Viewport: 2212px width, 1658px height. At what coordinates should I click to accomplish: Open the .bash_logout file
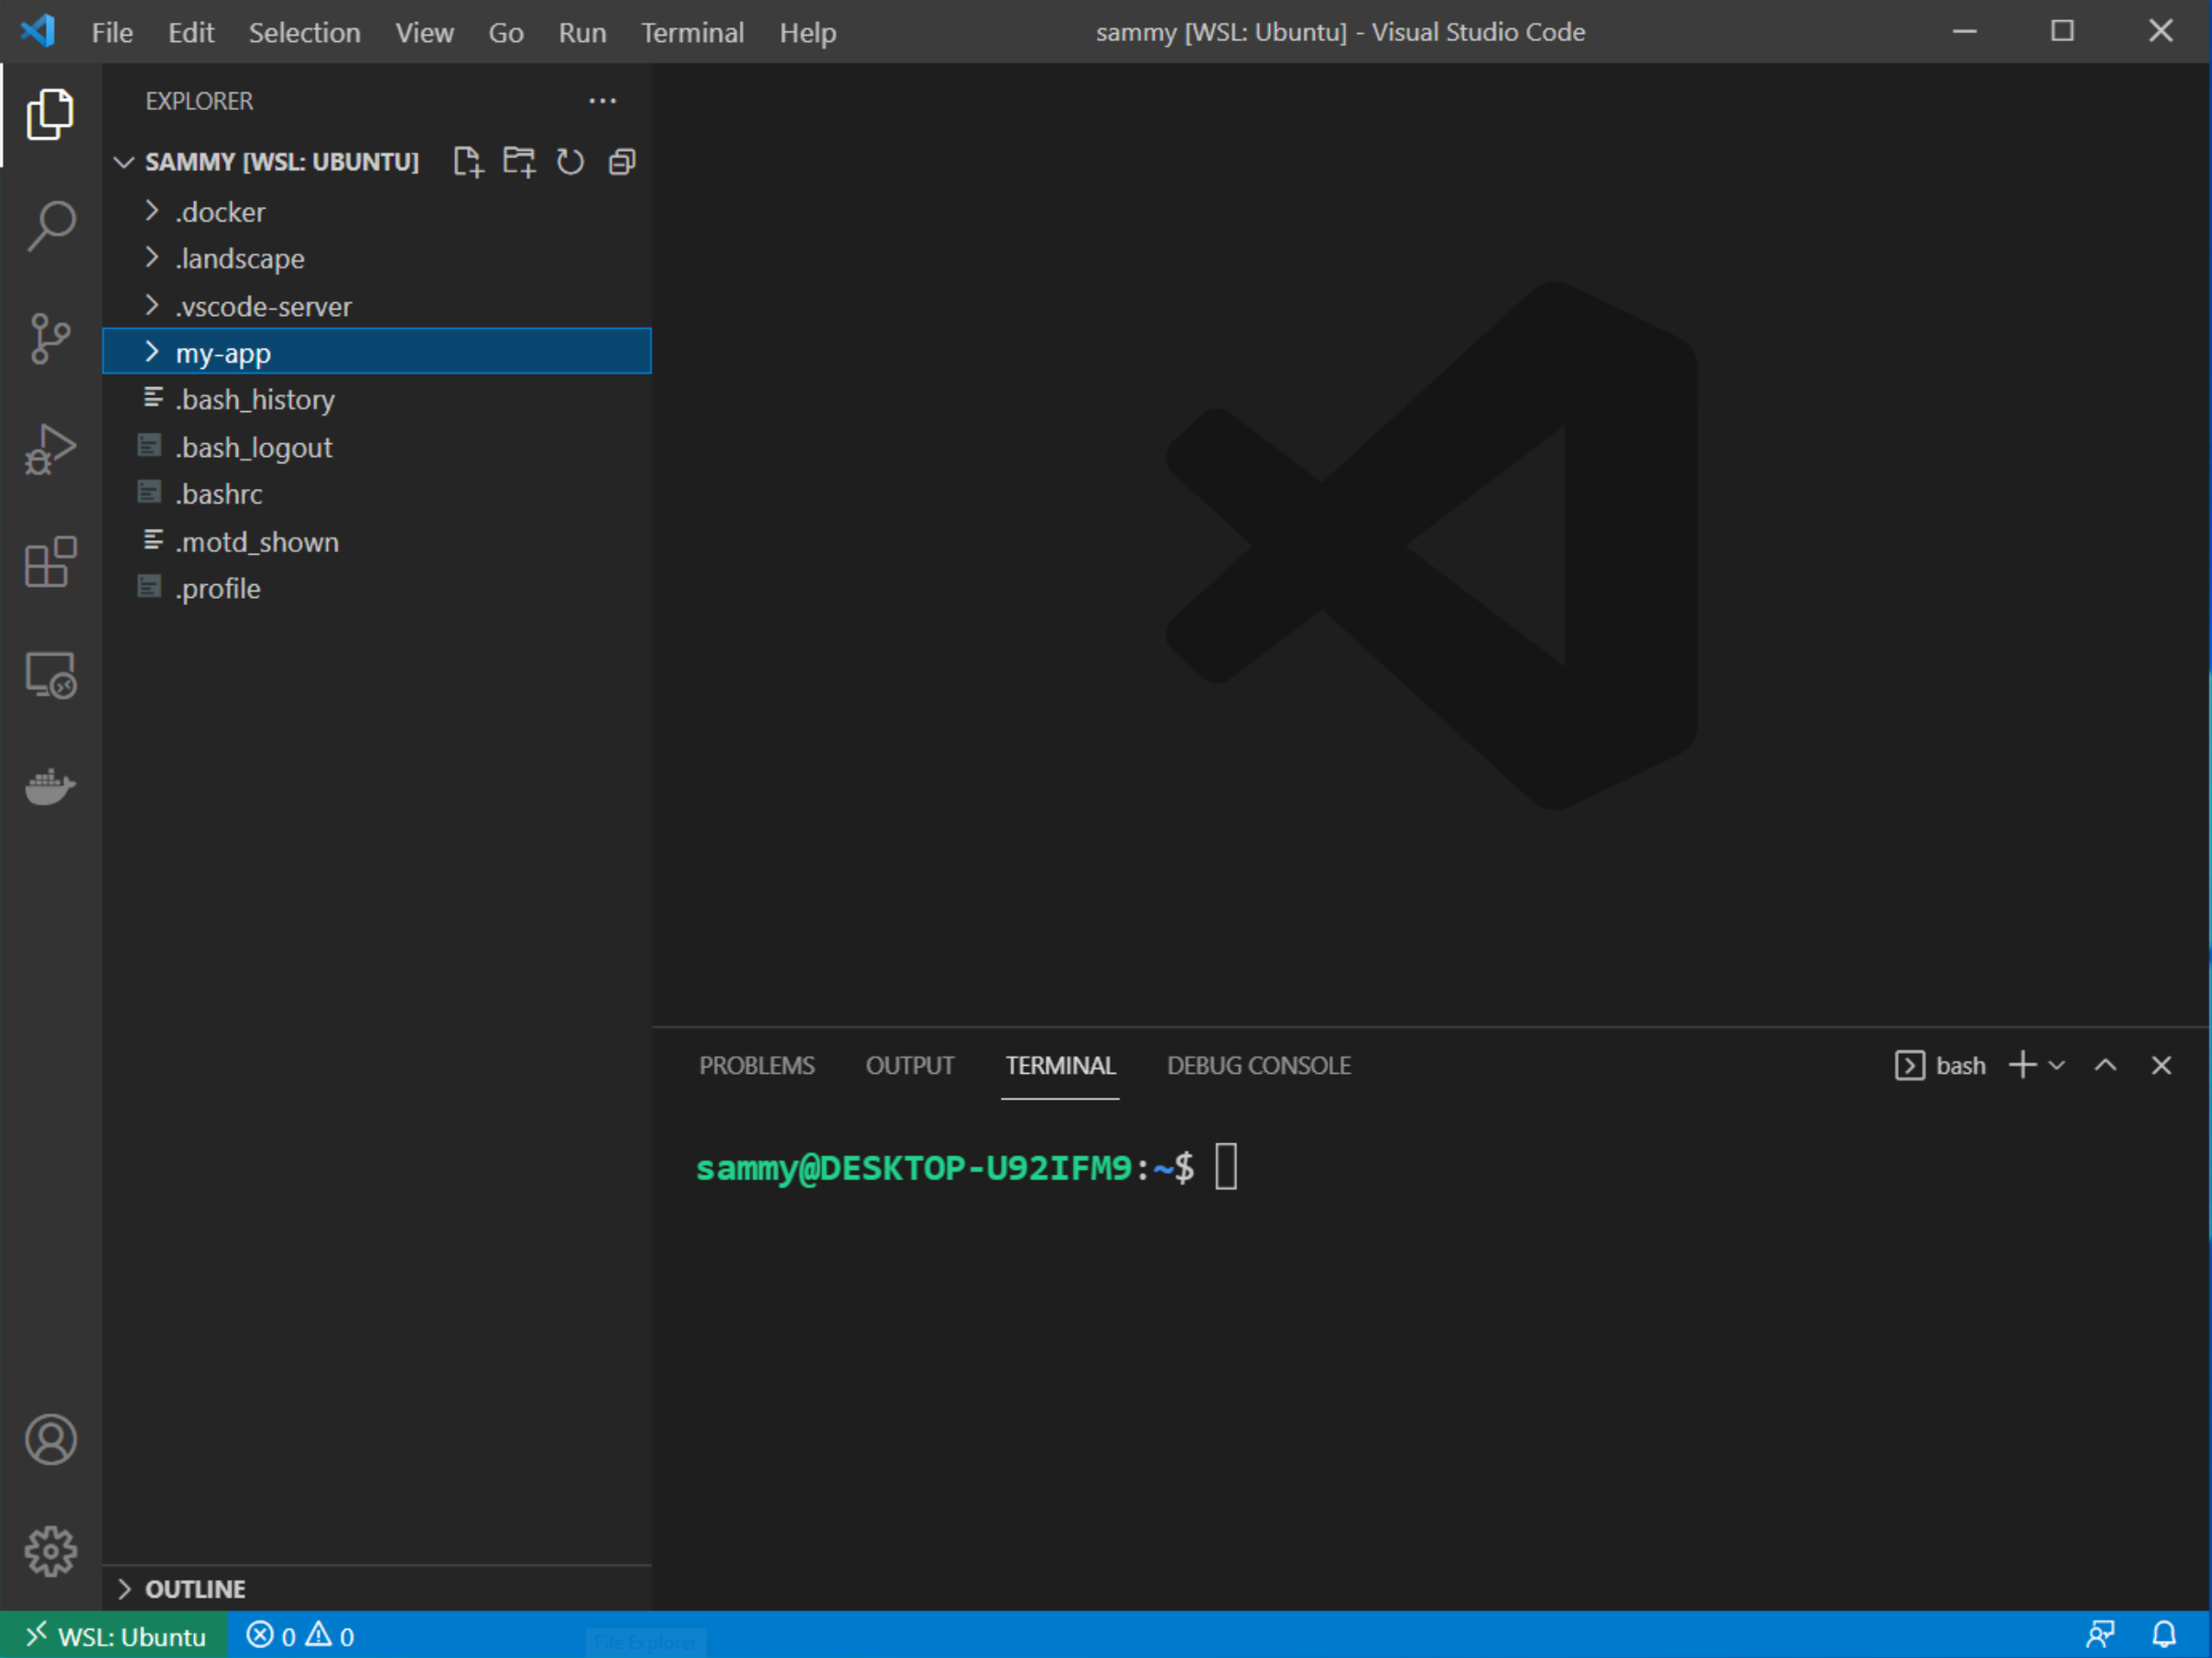coord(377,447)
